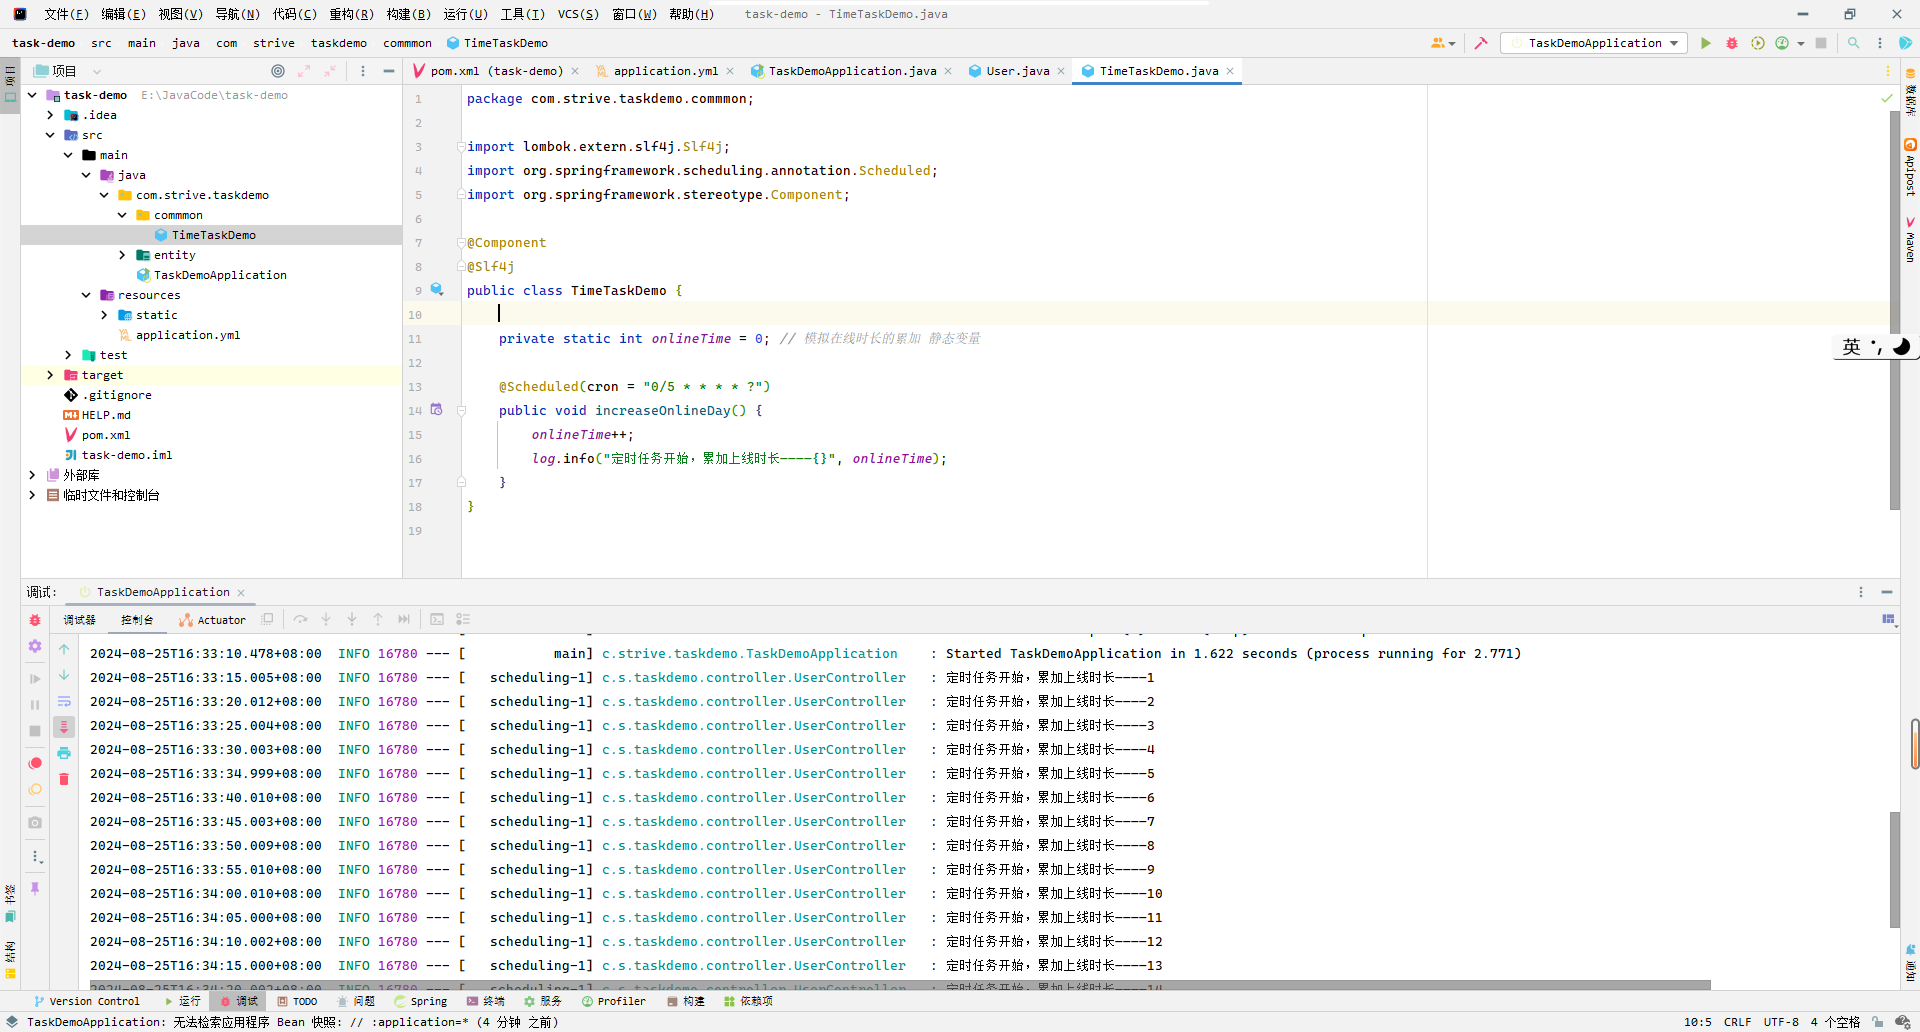Screen dimensions: 1920x1032
Task: Switch to pom.xml (task-demo) tab
Action: pos(496,71)
